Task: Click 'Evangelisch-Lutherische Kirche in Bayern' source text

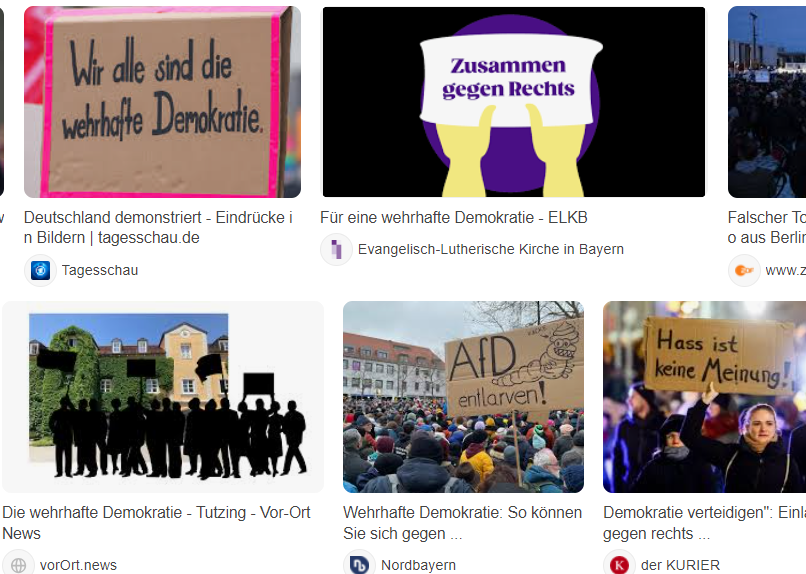Action: click(490, 249)
